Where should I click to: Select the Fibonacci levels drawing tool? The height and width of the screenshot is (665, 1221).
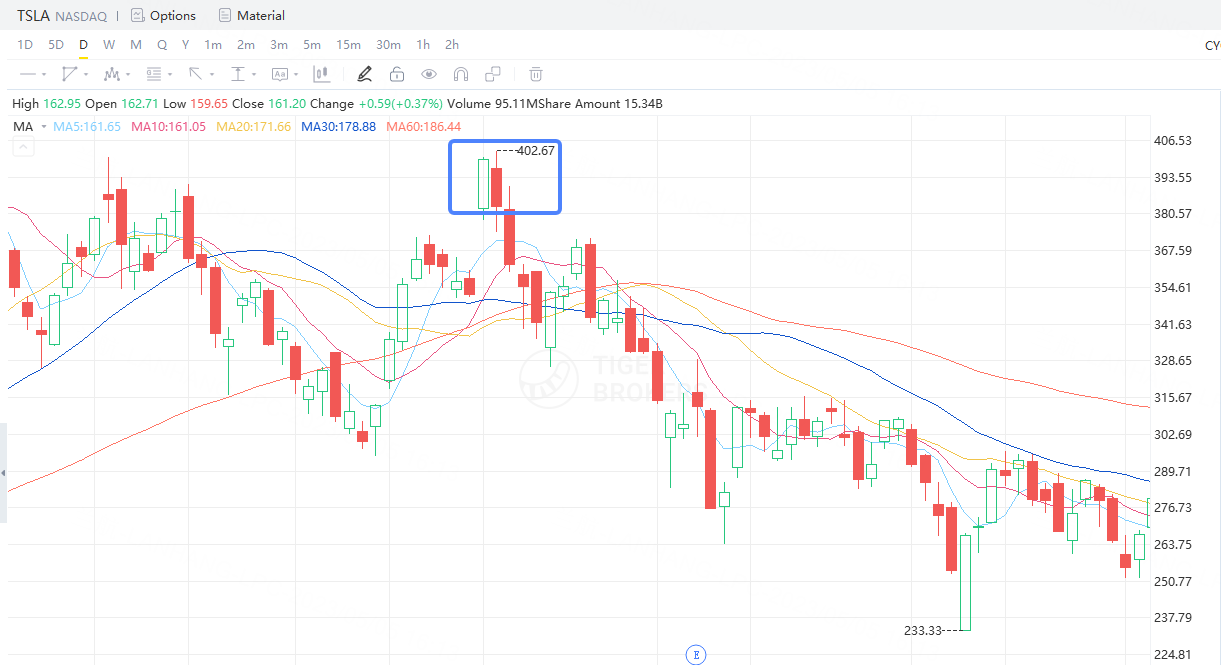click(x=154, y=74)
